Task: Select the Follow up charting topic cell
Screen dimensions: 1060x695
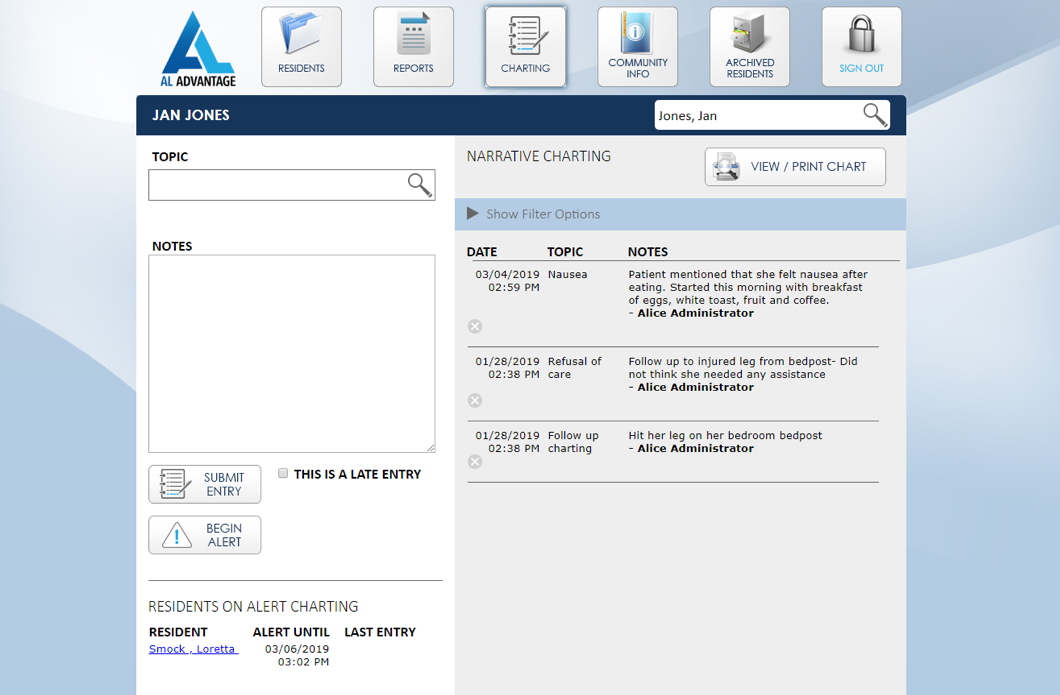Action: 573,441
